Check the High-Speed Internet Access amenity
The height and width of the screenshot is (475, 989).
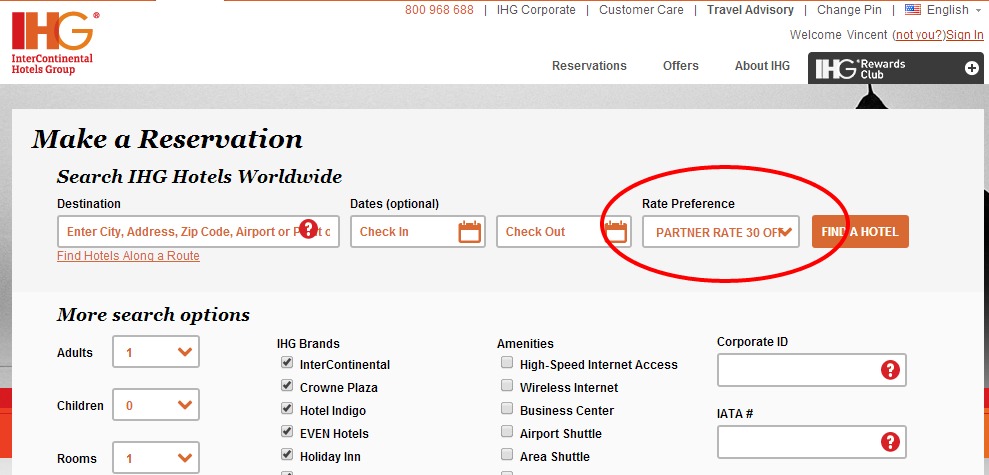coord(506,363)
